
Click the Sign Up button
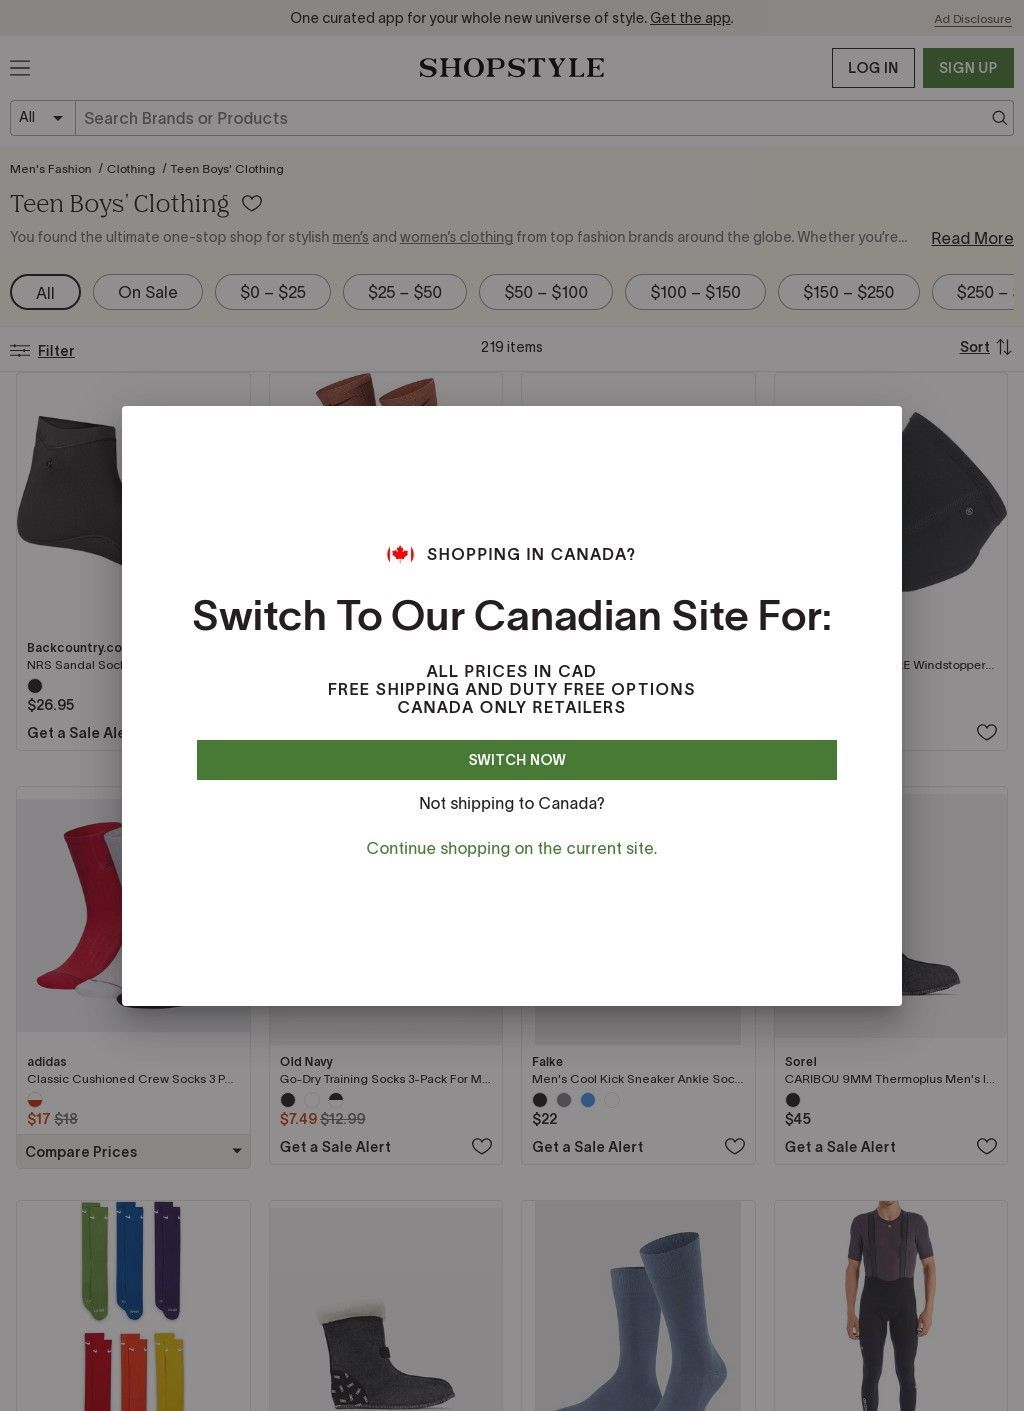(968, 68)
